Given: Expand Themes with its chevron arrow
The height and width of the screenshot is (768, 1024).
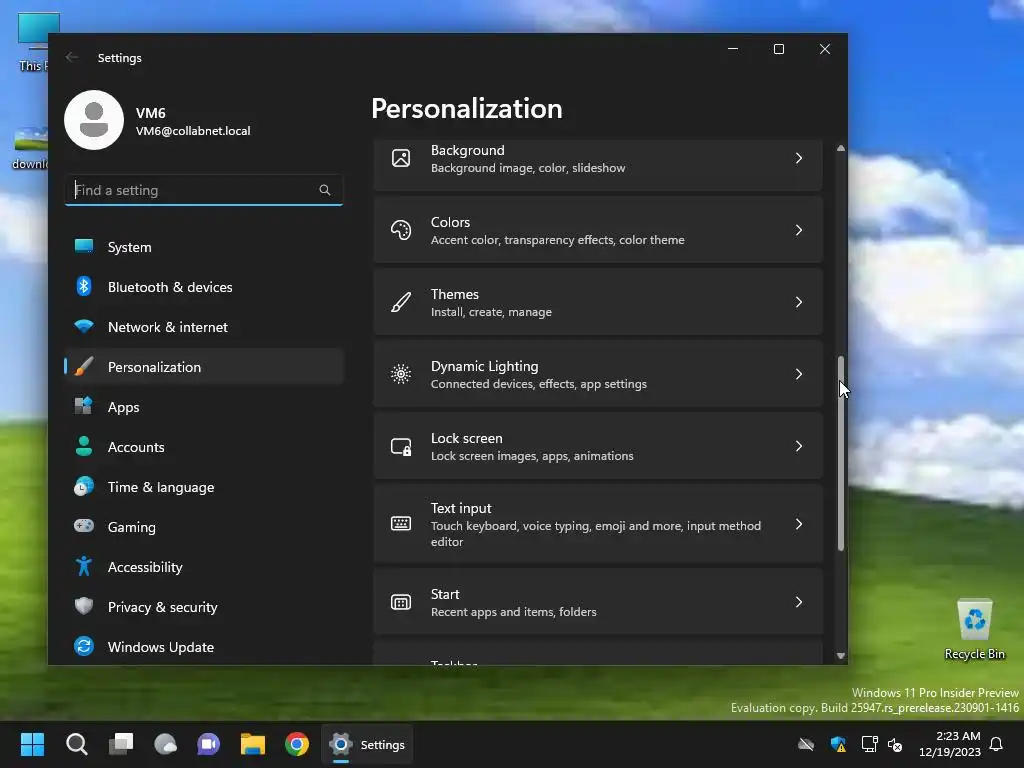Looking at the screenshot, I should pos(799,302).
